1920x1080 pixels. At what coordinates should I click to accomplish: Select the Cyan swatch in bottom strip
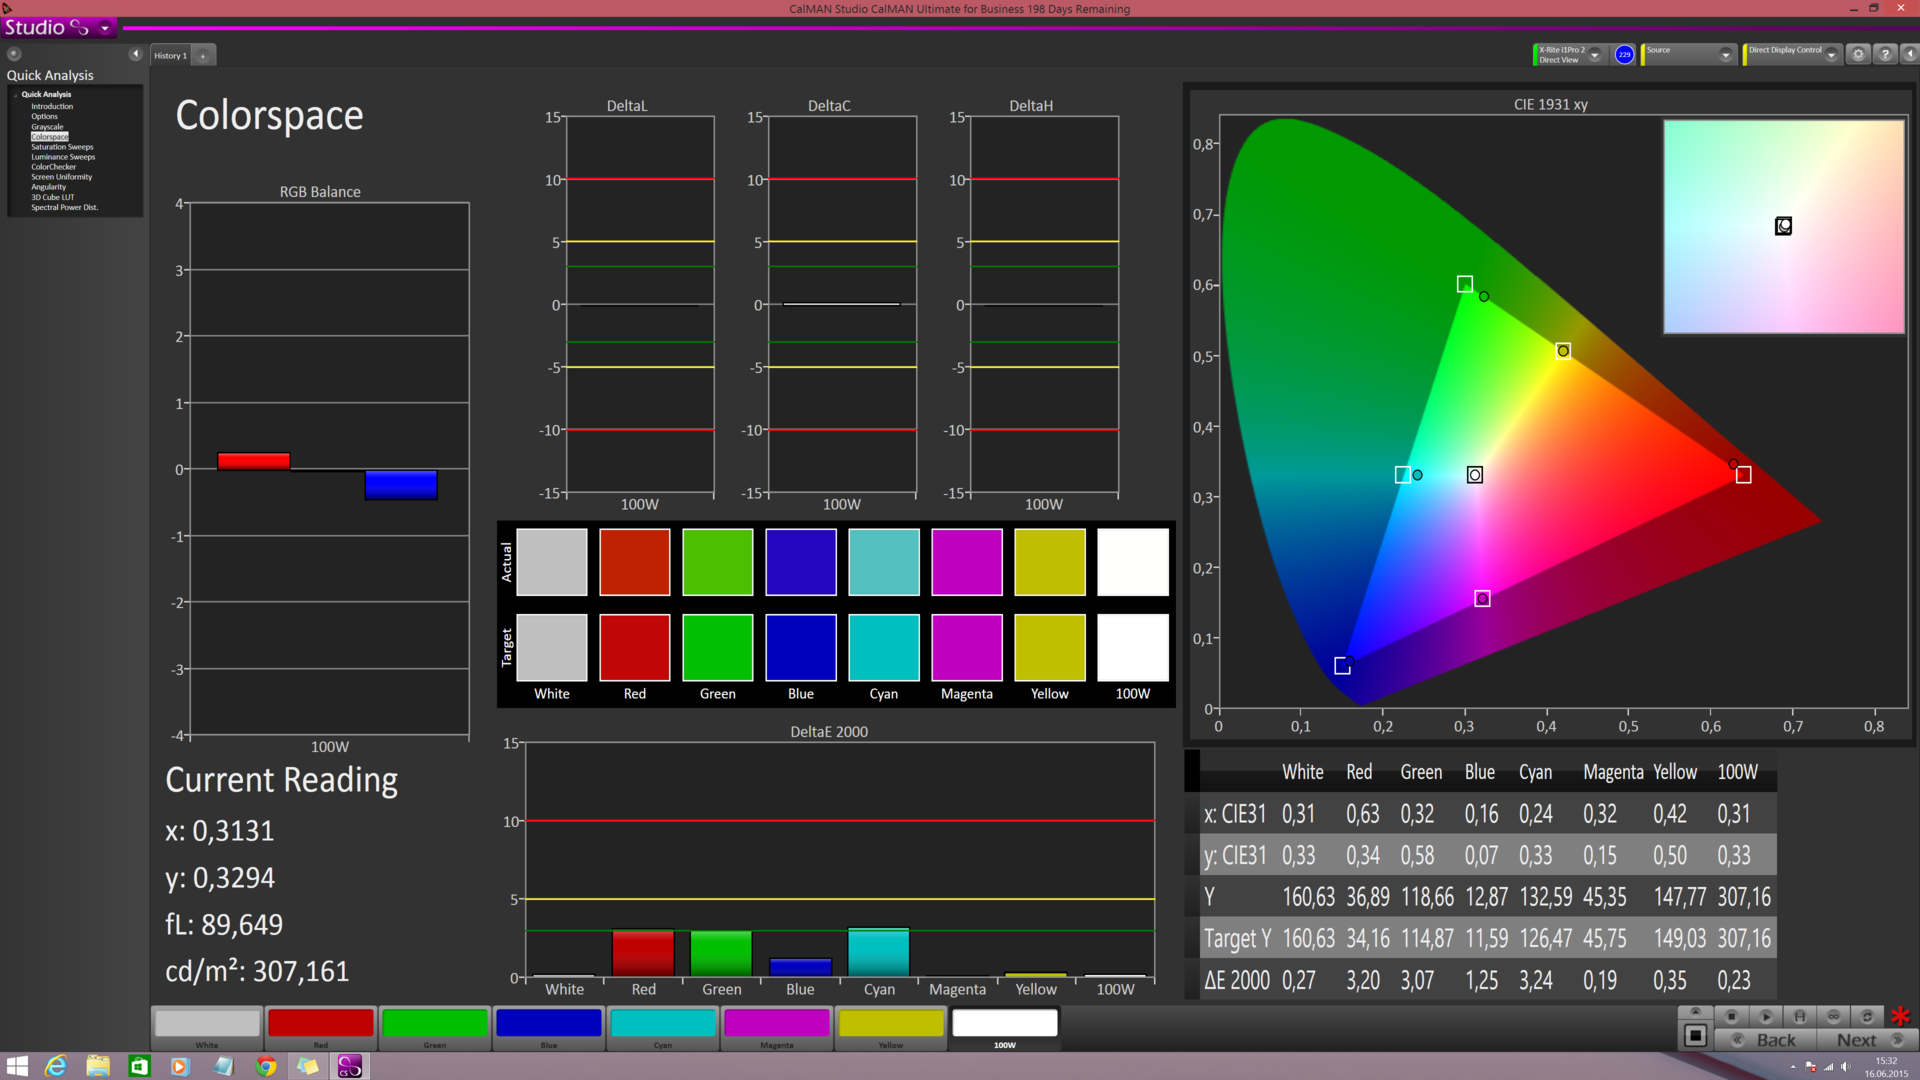coord(663,1024)
